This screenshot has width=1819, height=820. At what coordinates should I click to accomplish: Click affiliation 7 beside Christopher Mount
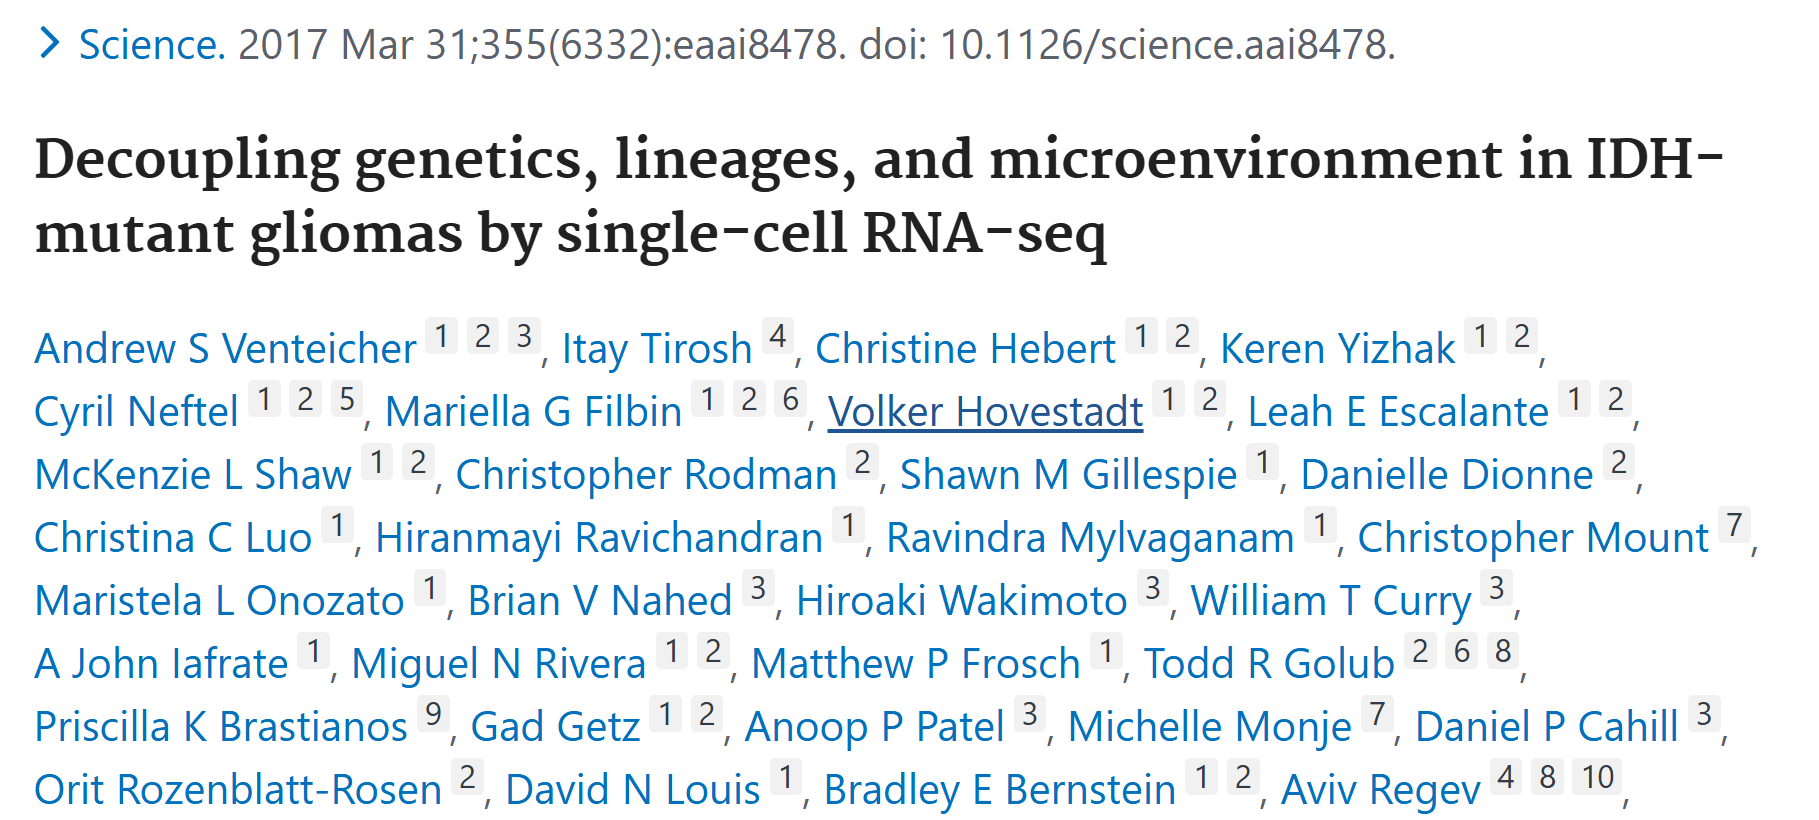[x=1734, y=525]
